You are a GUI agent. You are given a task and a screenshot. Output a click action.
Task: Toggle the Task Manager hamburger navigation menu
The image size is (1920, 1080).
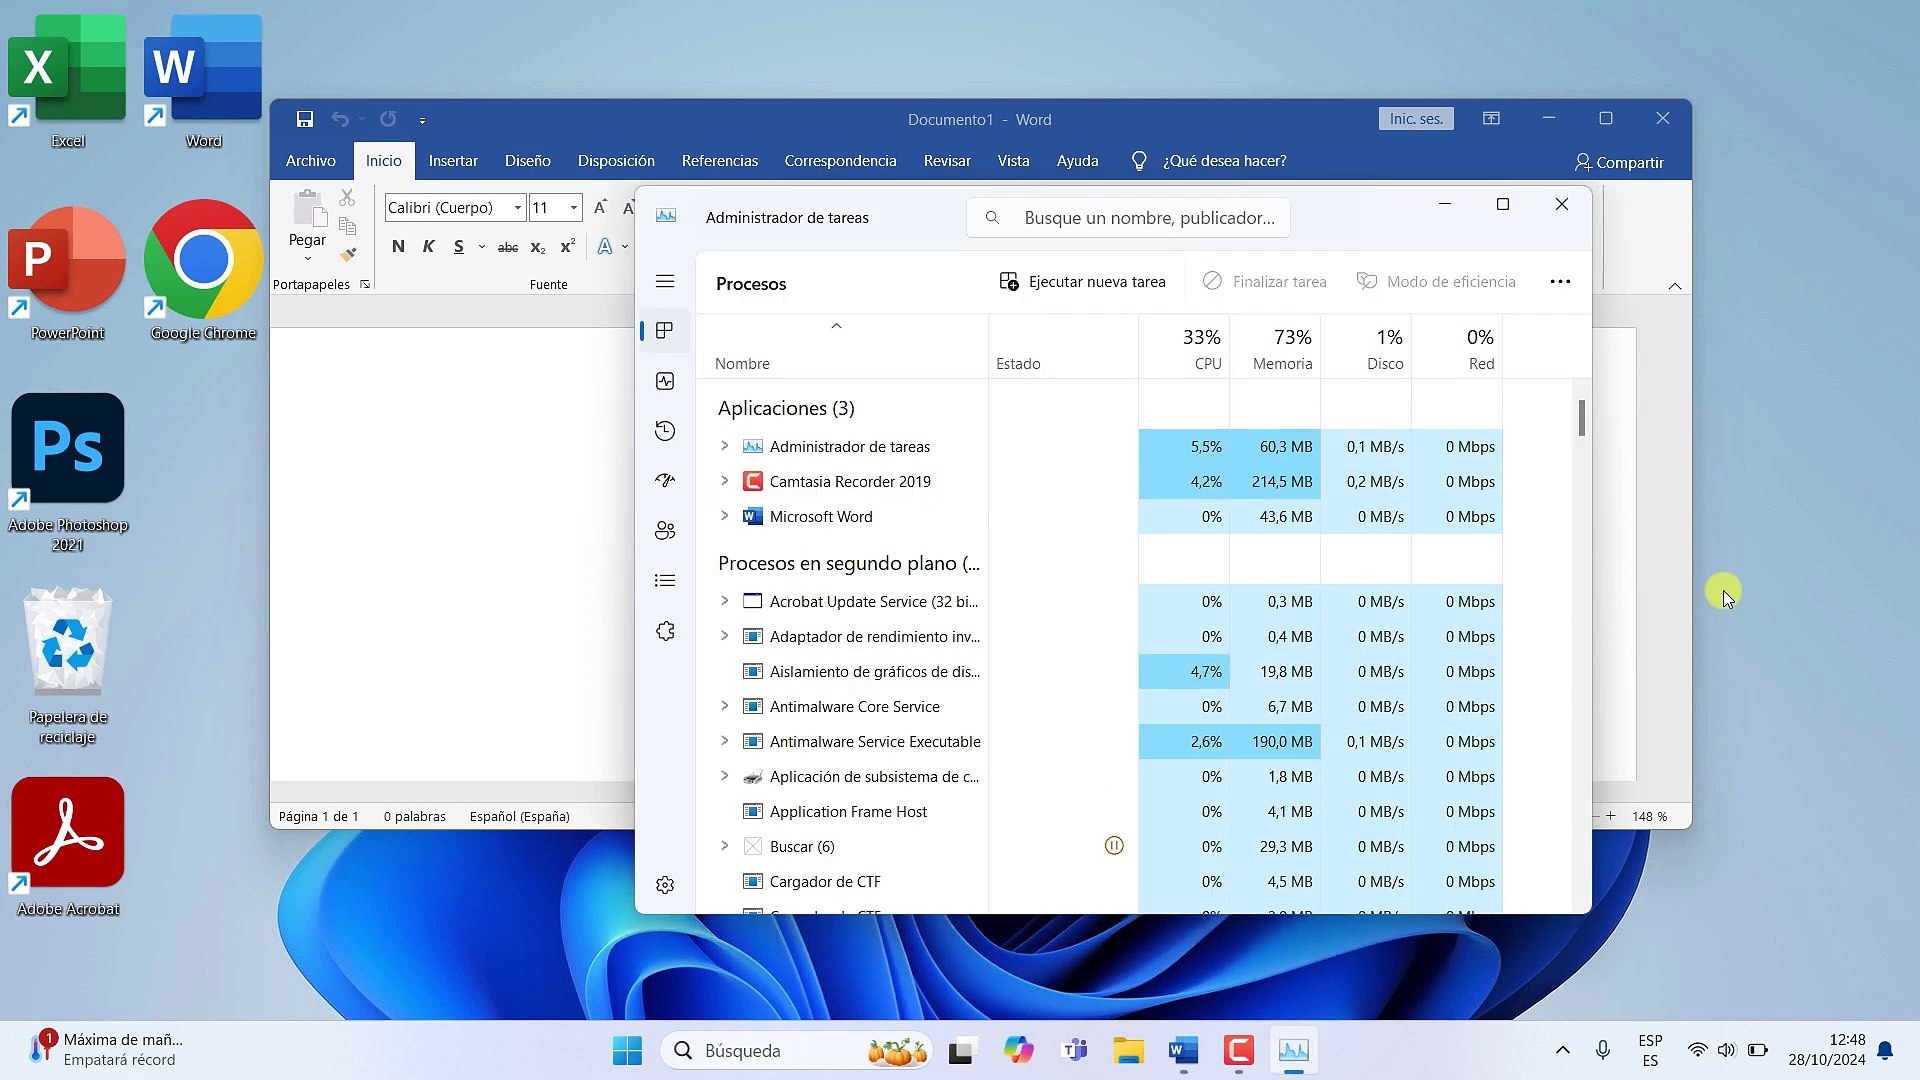point(665,282)
